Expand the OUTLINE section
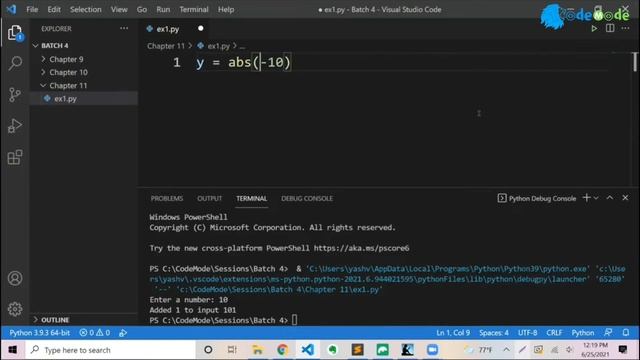The width and height of the screenshot is (640, 360). (x=55, y=320)
